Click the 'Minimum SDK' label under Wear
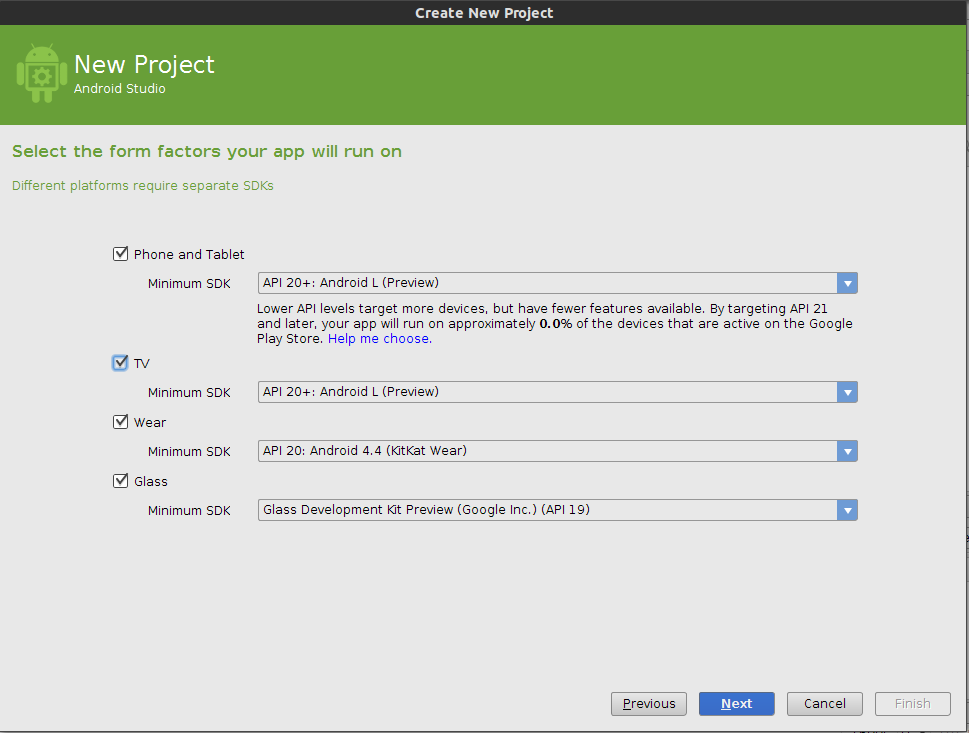This screenshot has width=969, height=733. [189, 452]
